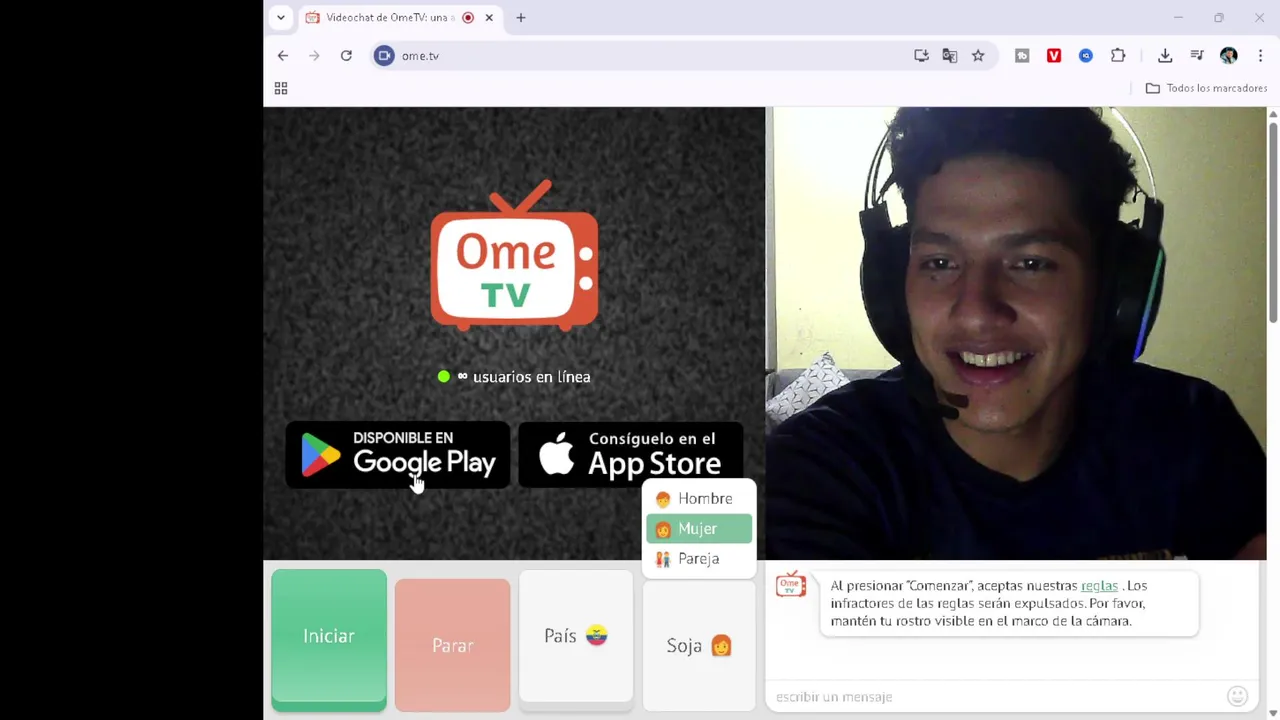Open the gray extension icon
Viewport: 1280px width, 720px height.
pyautogui.click(x=1022, y=56)
